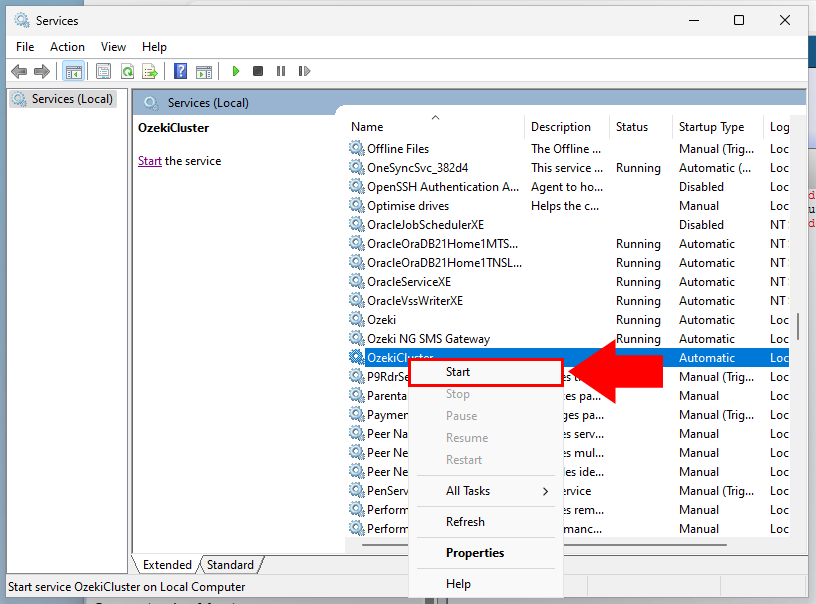Image resolution: width=816 pixels, height=604 pixels.
Task: Switch to the Standard tab
Action: (230, 564)
